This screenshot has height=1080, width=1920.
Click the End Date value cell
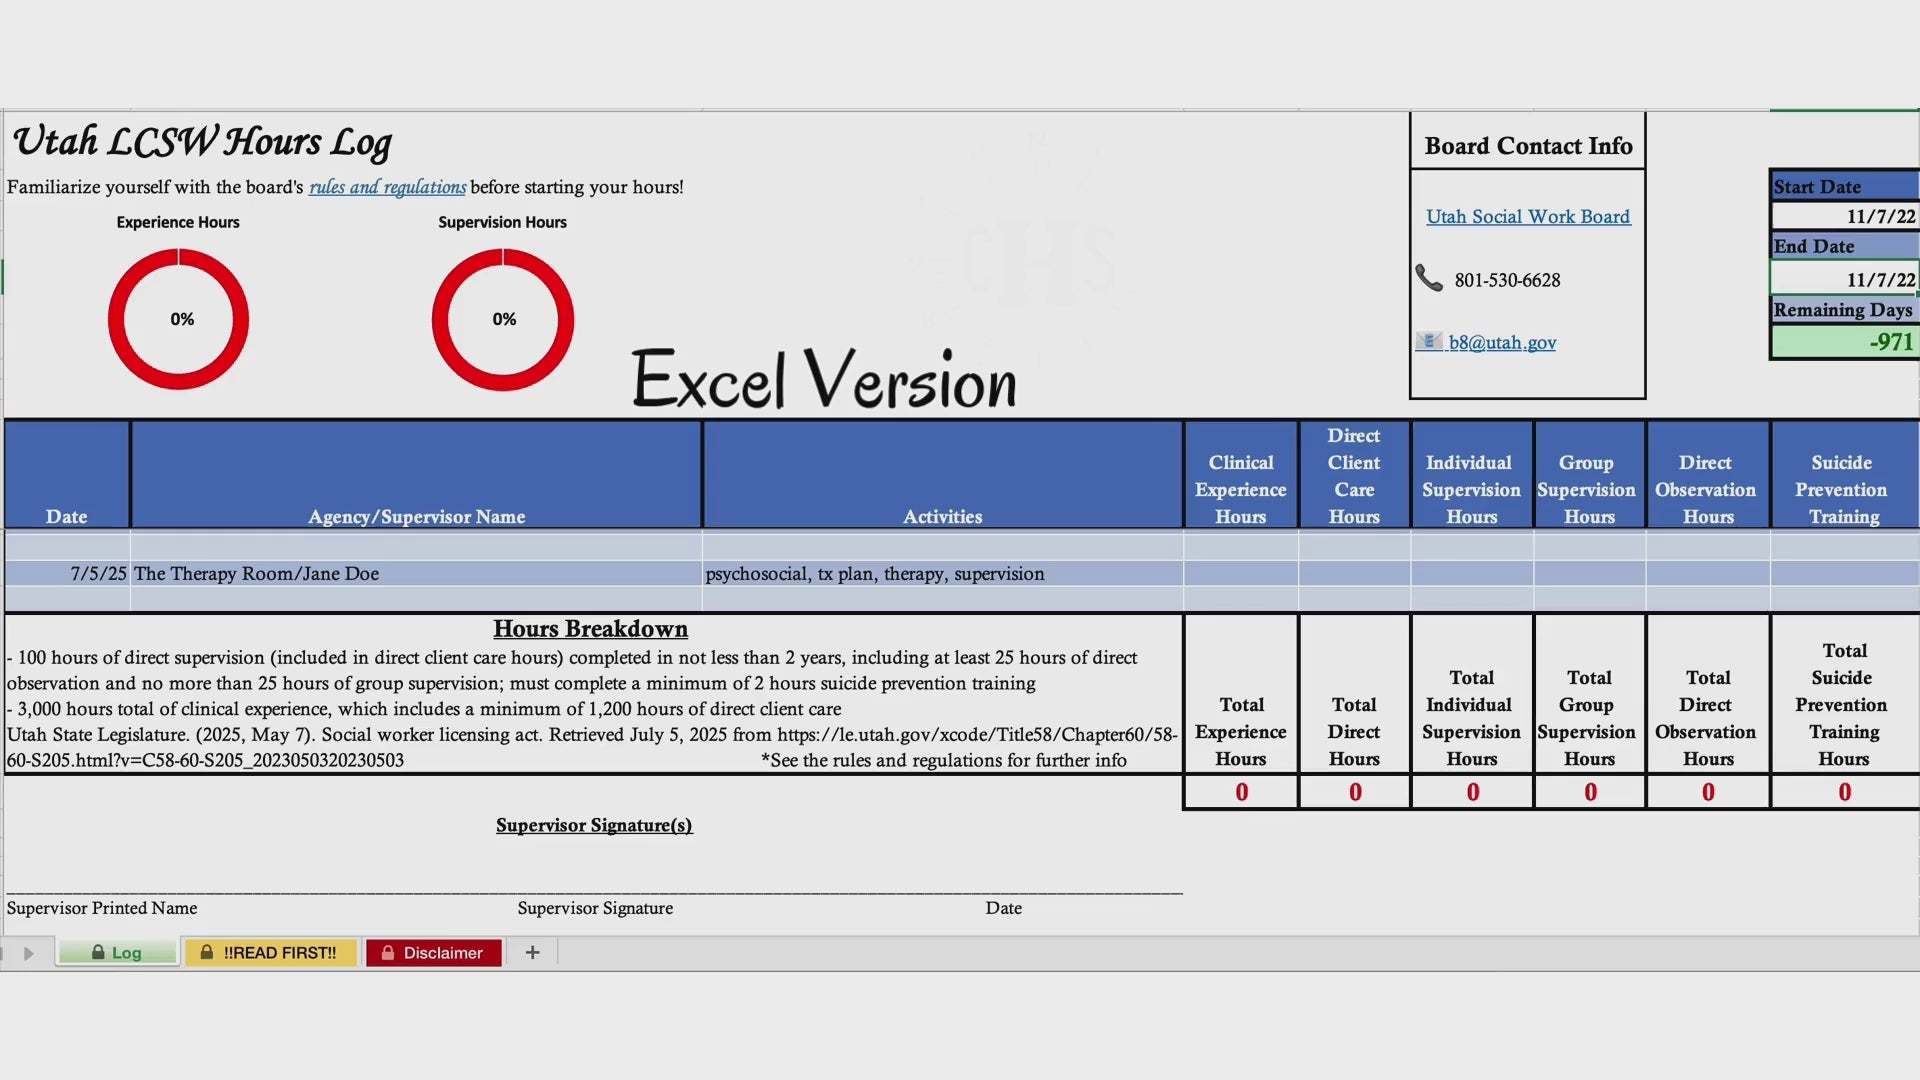click(x=1845, y=279)
